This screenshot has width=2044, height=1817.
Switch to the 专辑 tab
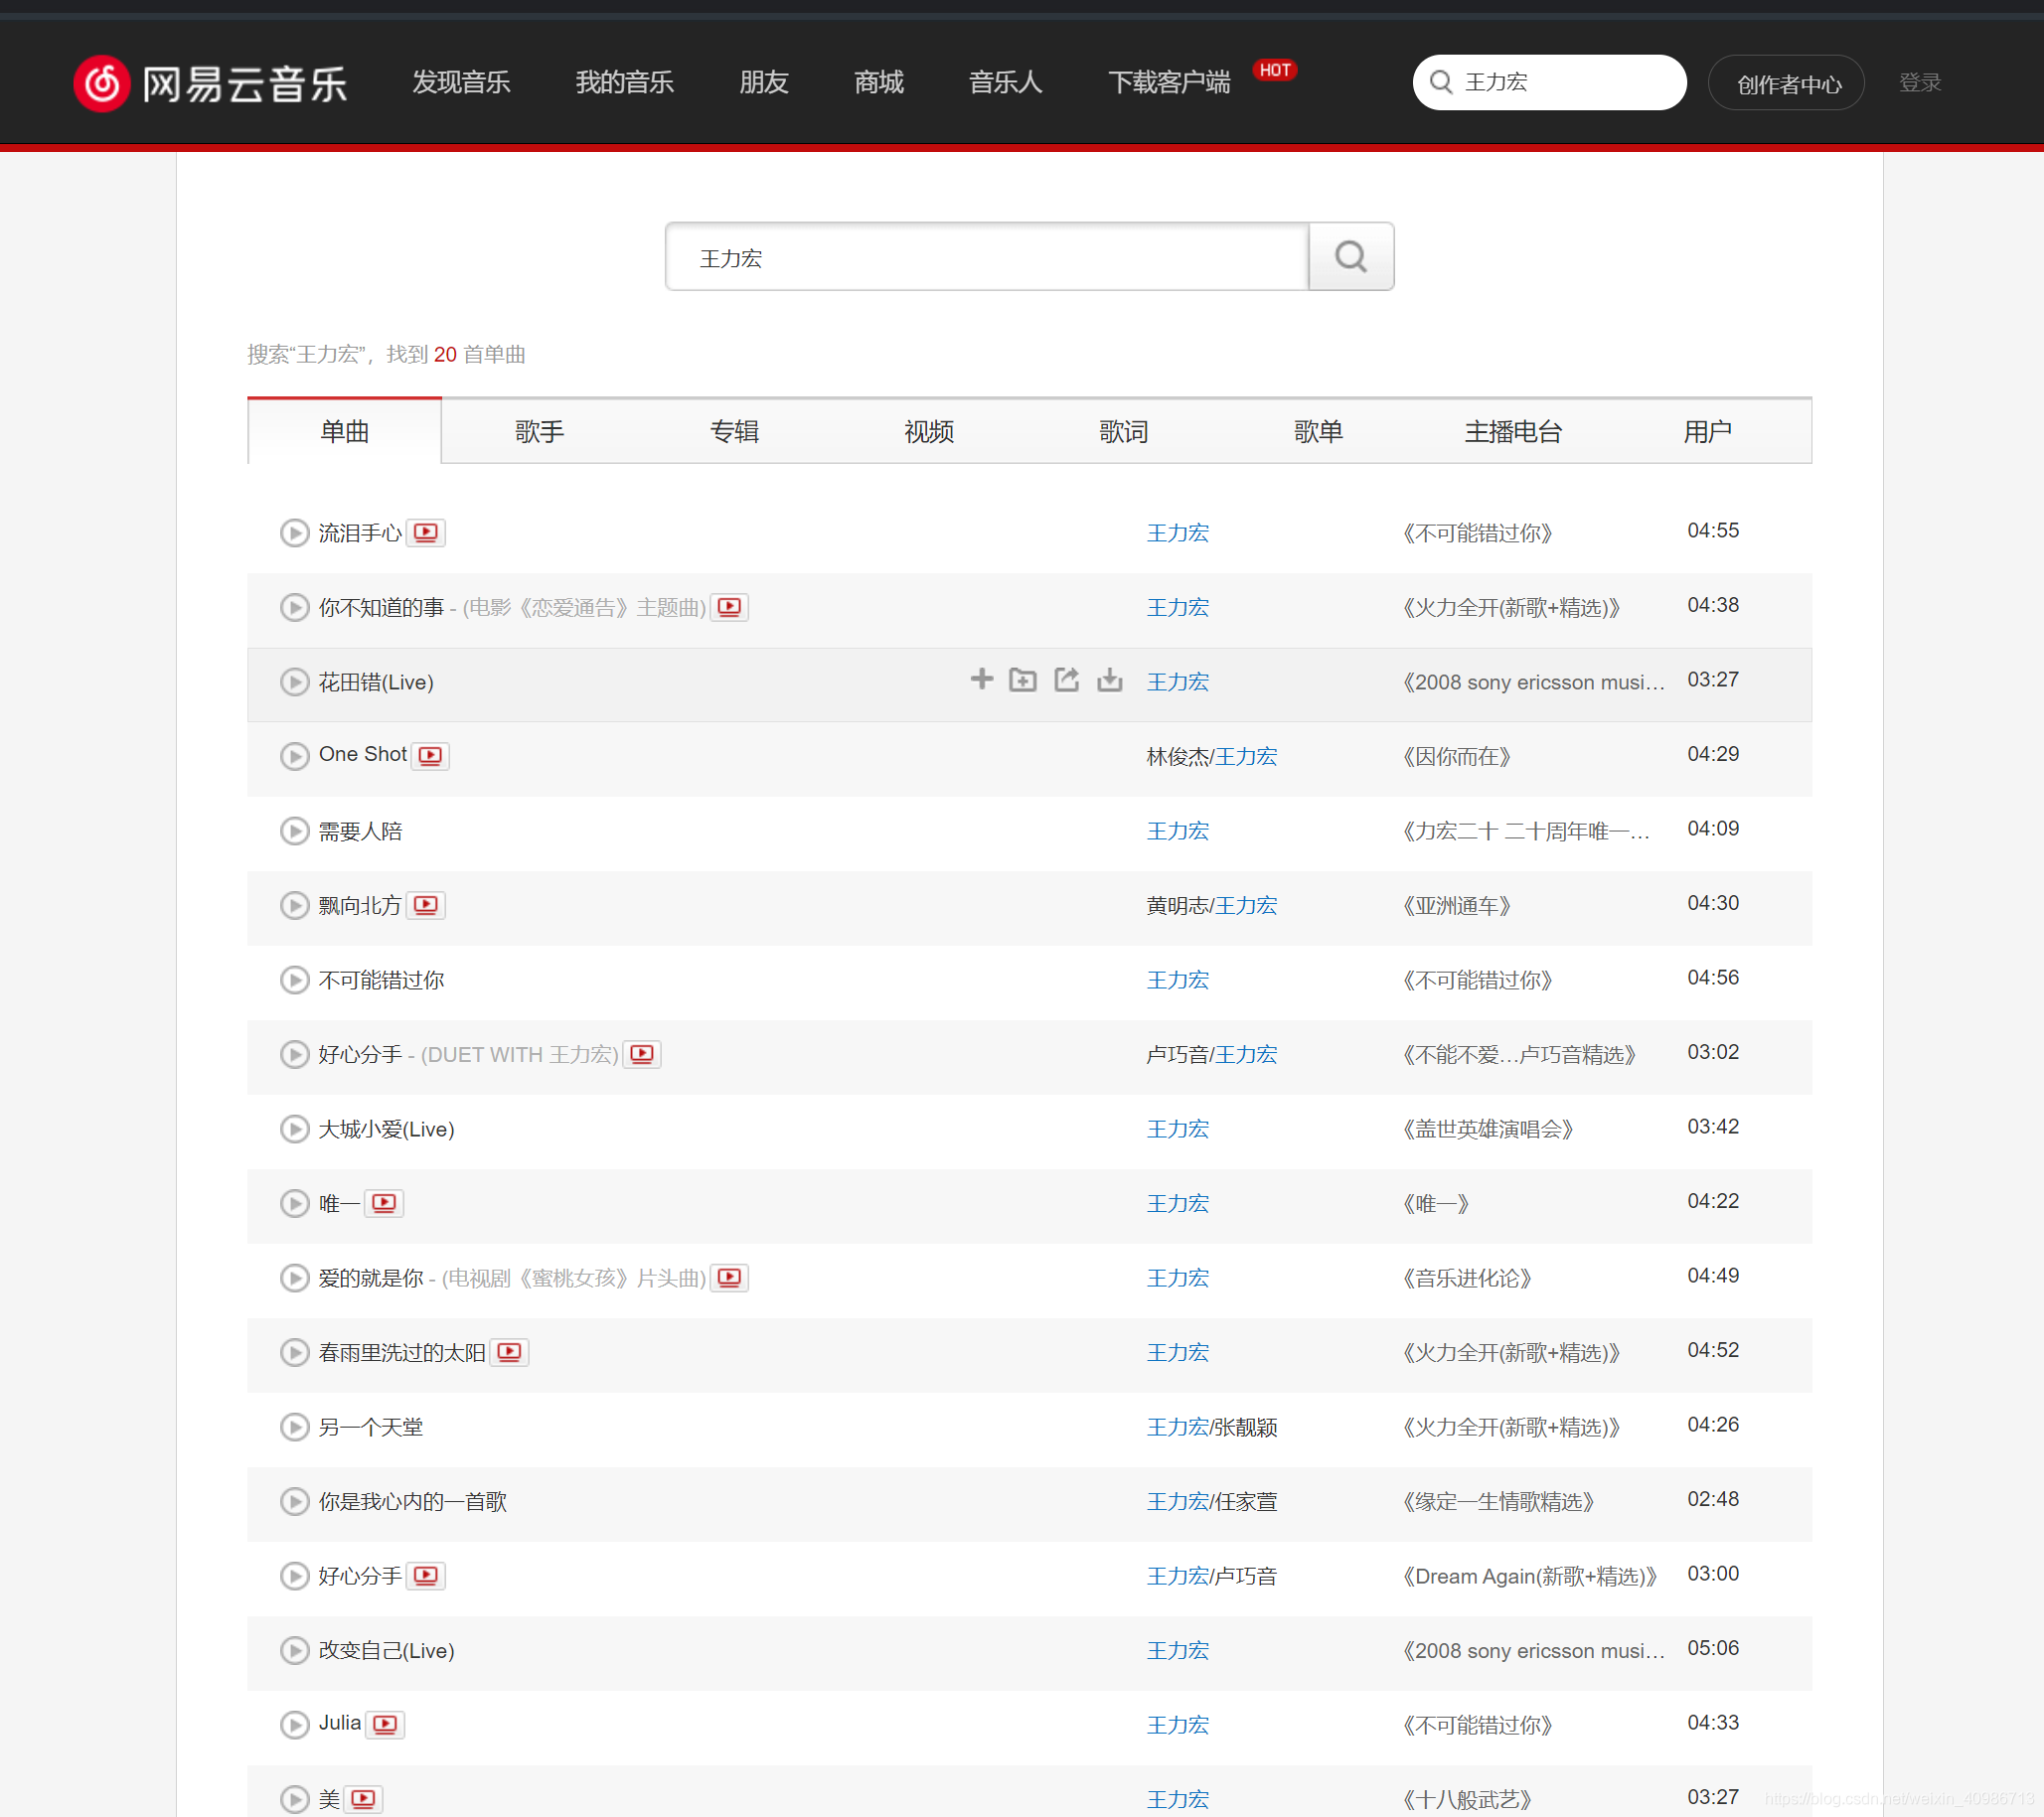click(x=734, y=431)
